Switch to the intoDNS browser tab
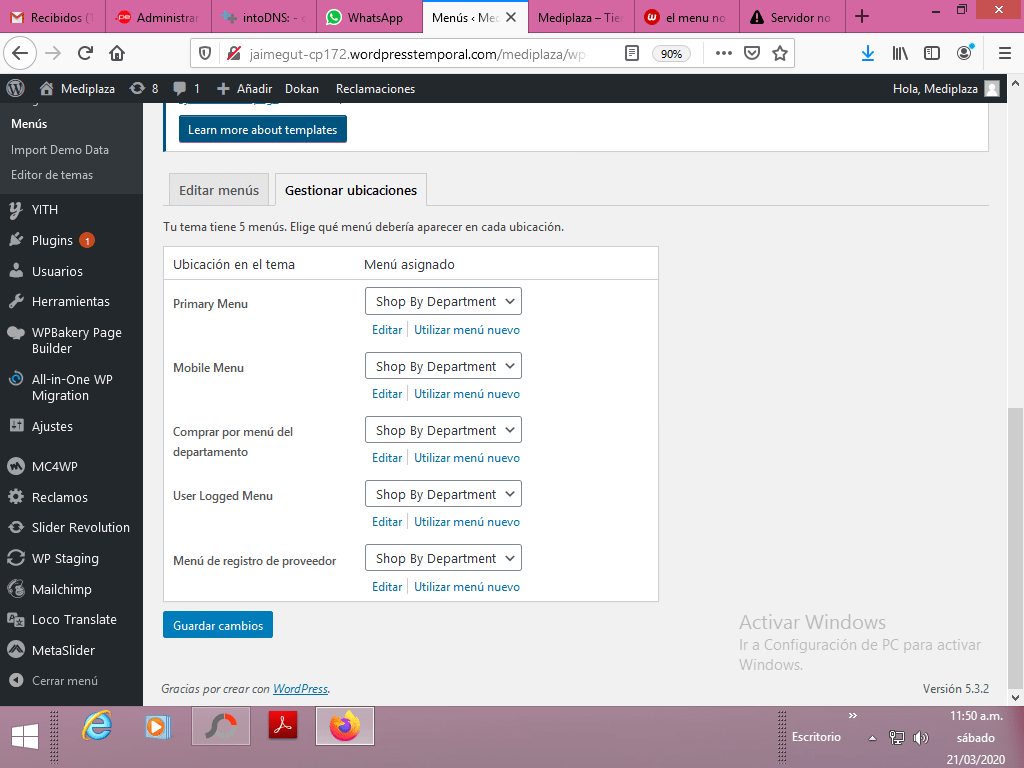 (x=264, y=17)
